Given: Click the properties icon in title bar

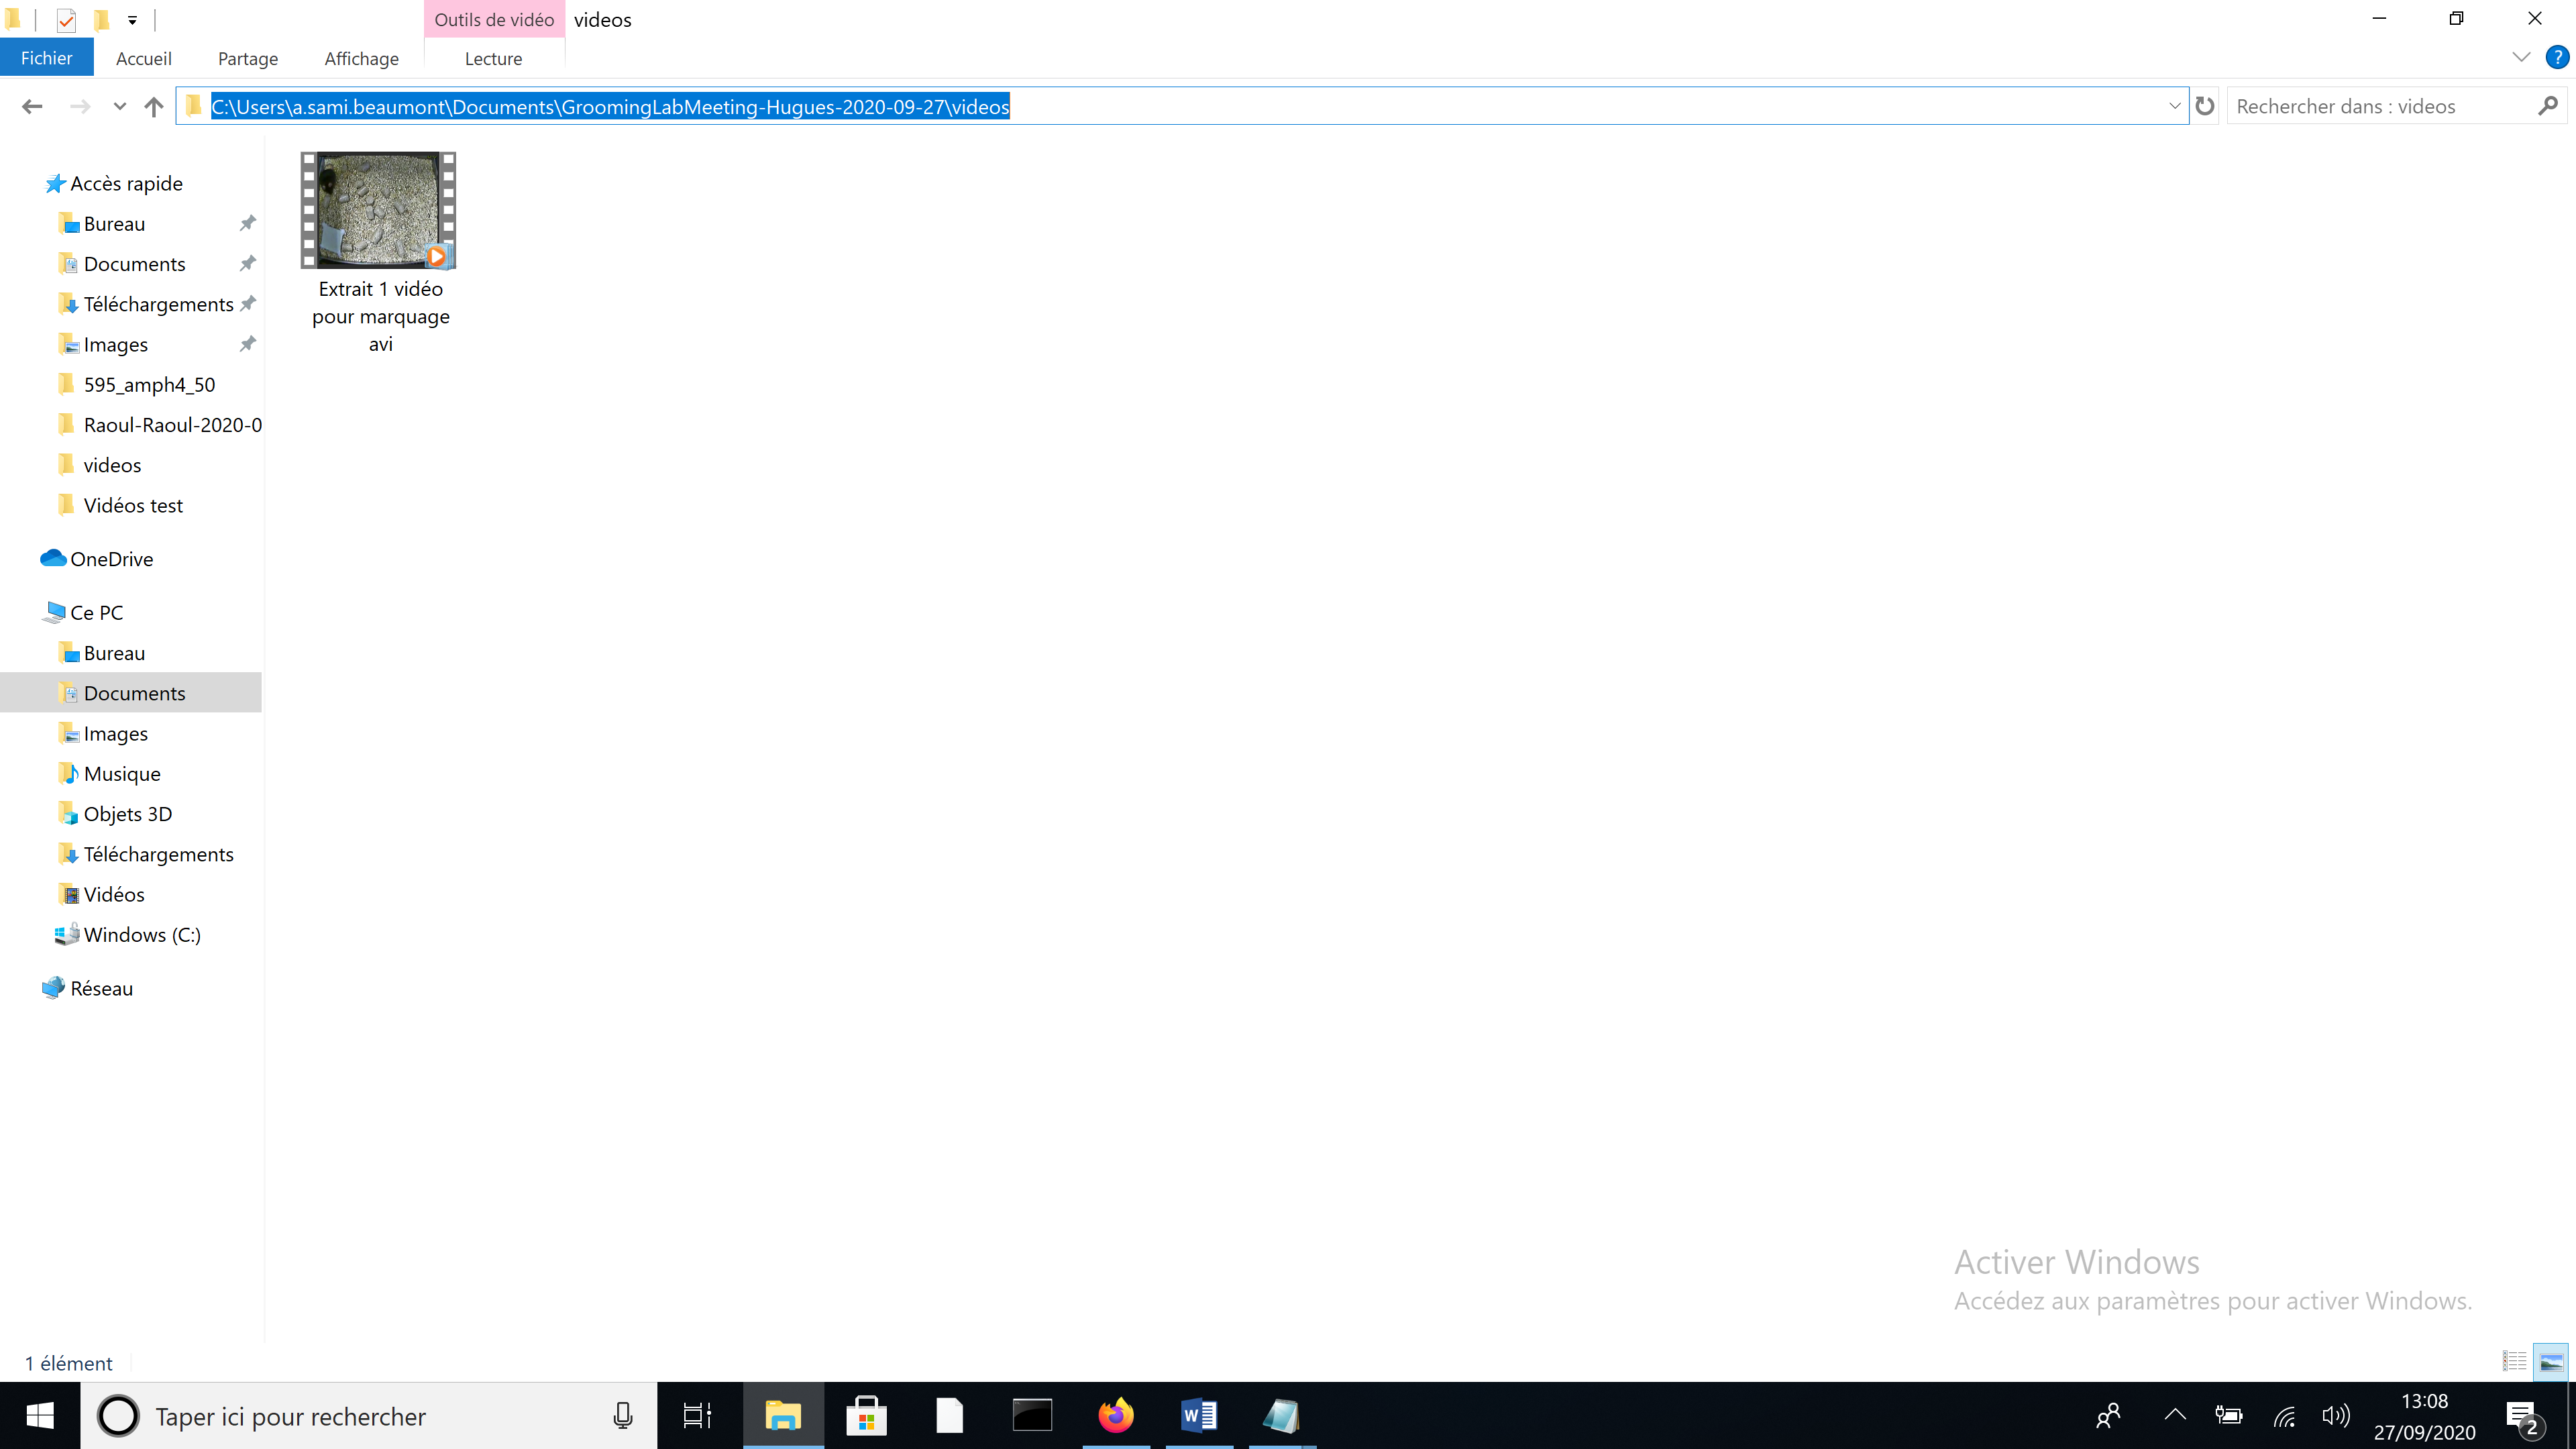Looking at the screenshot, I should tap(66, 19).
